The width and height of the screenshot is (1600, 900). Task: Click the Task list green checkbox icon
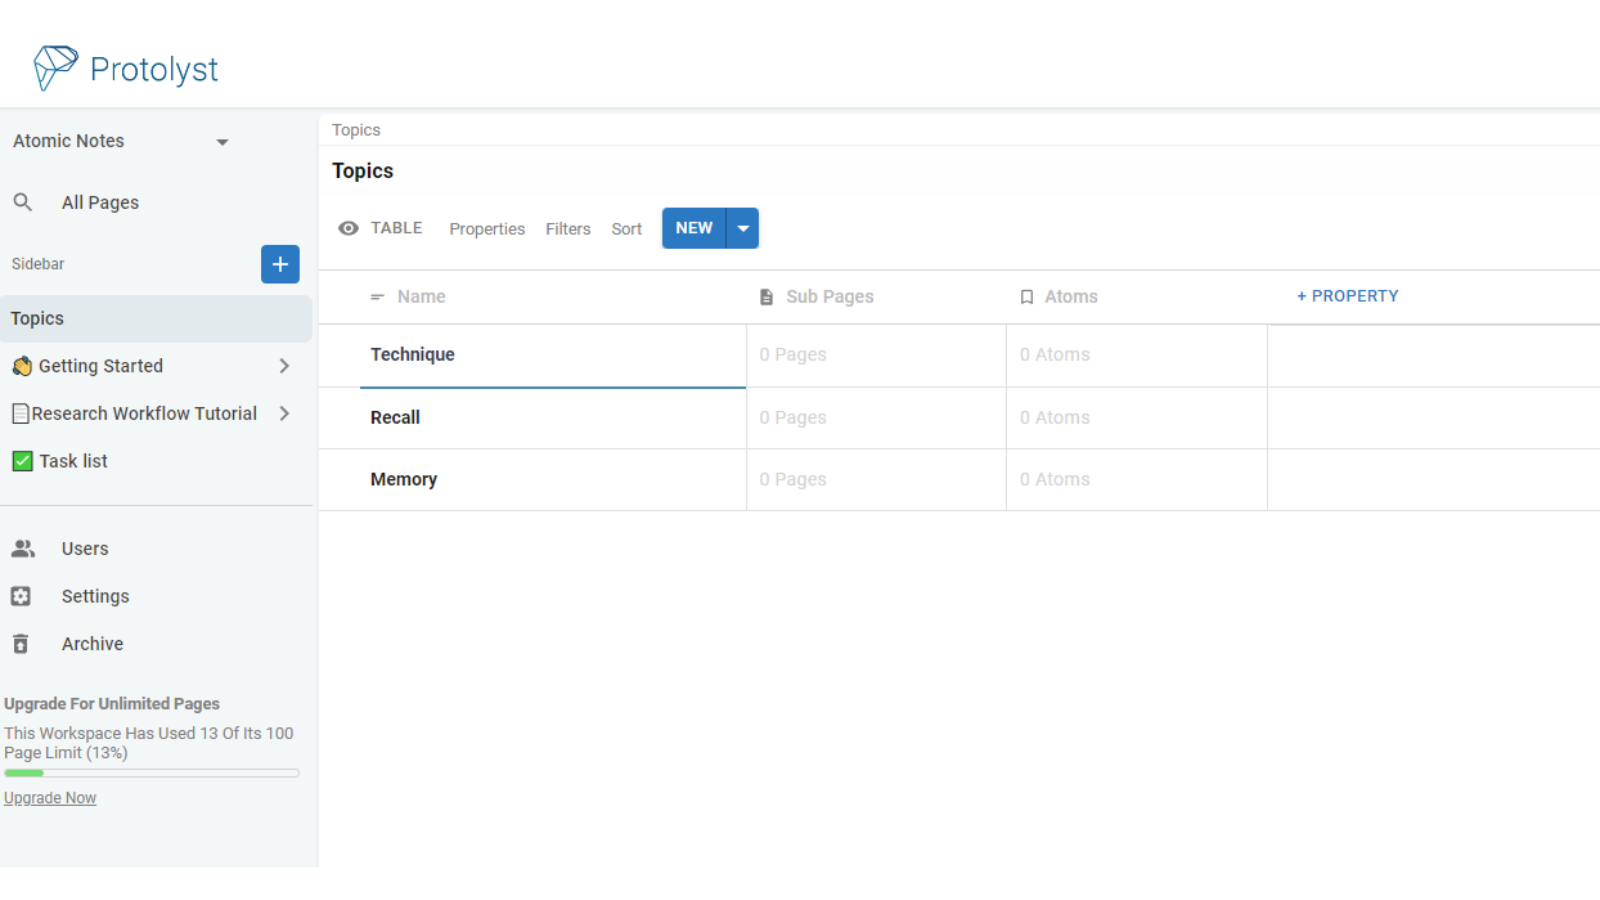[x=22, y=461]
